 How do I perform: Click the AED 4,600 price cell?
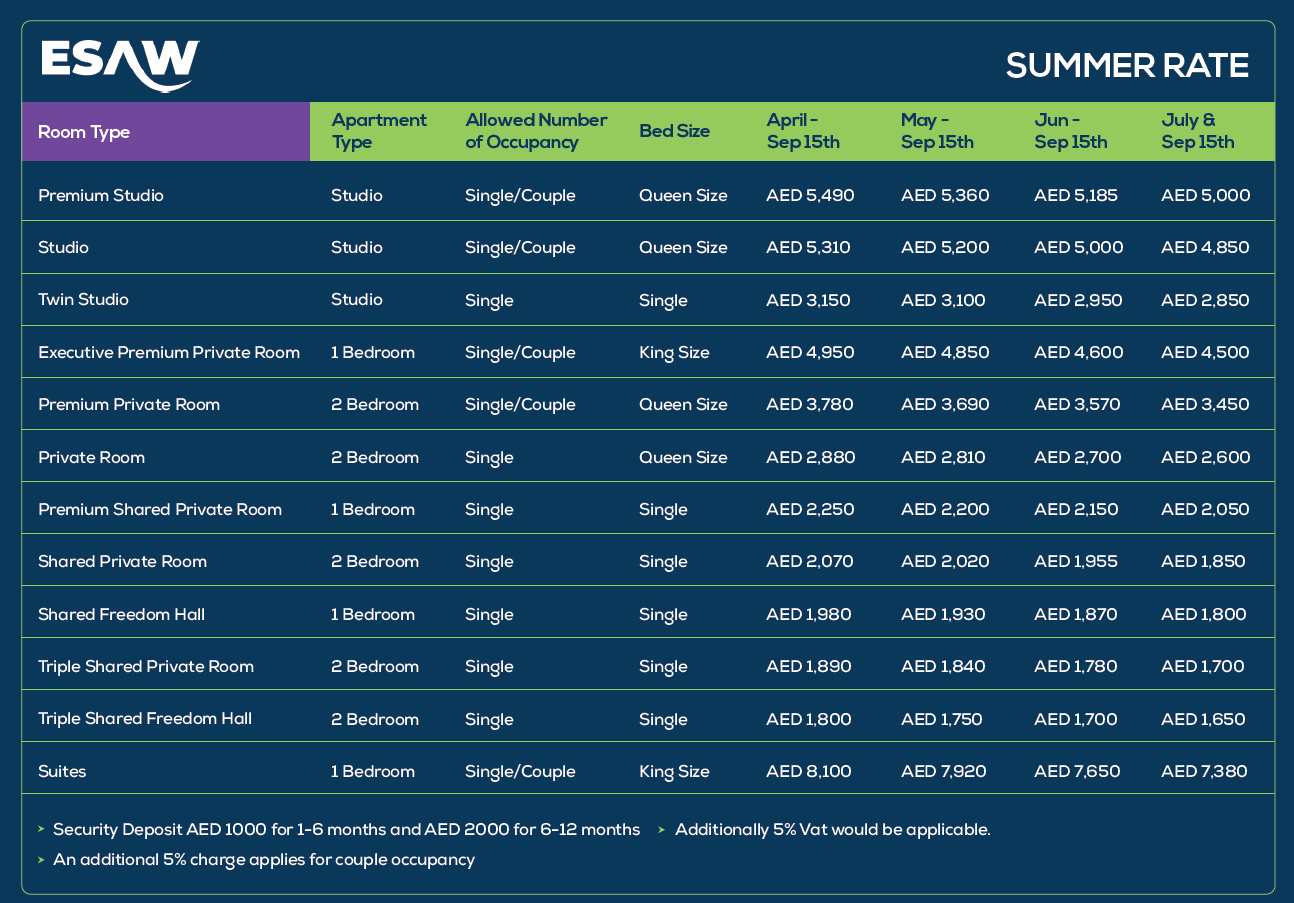[1078, 352]
